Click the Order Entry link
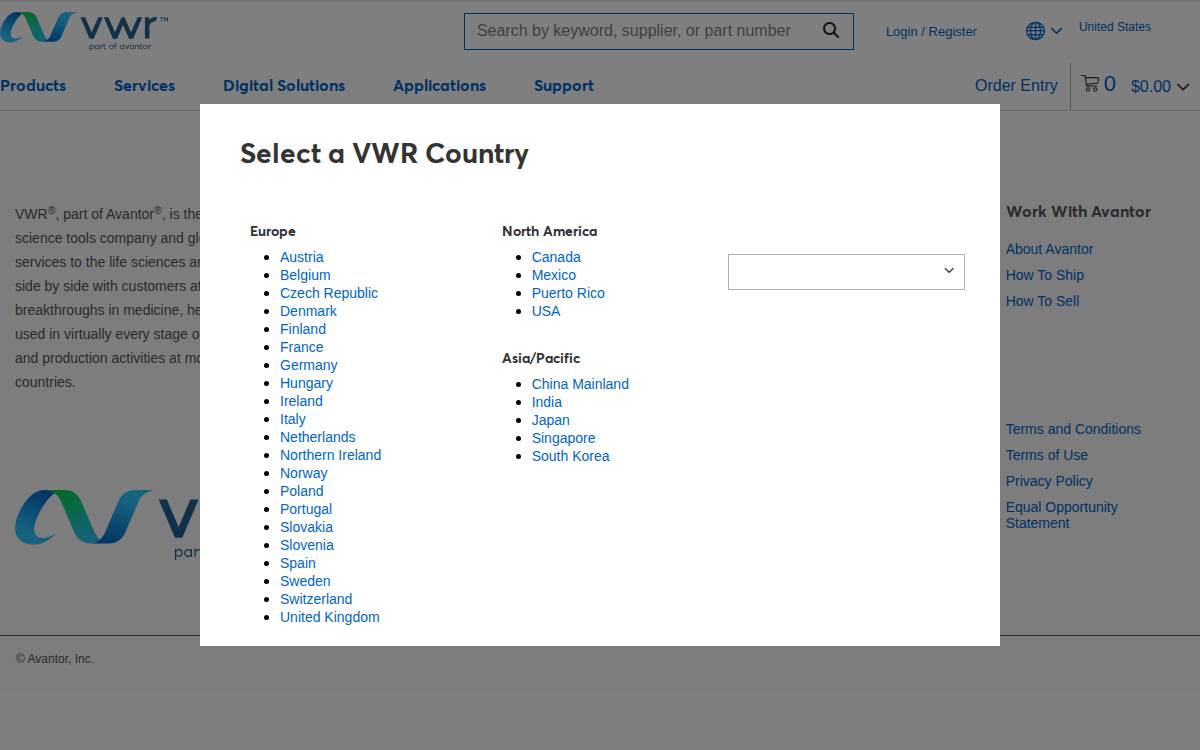 1016,86
